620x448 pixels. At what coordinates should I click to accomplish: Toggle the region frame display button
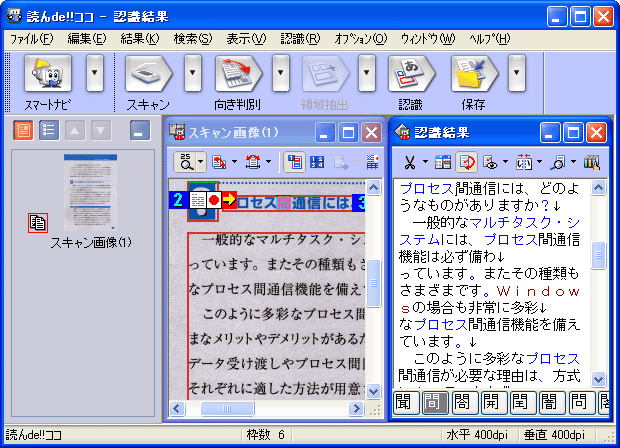(294, 162)
